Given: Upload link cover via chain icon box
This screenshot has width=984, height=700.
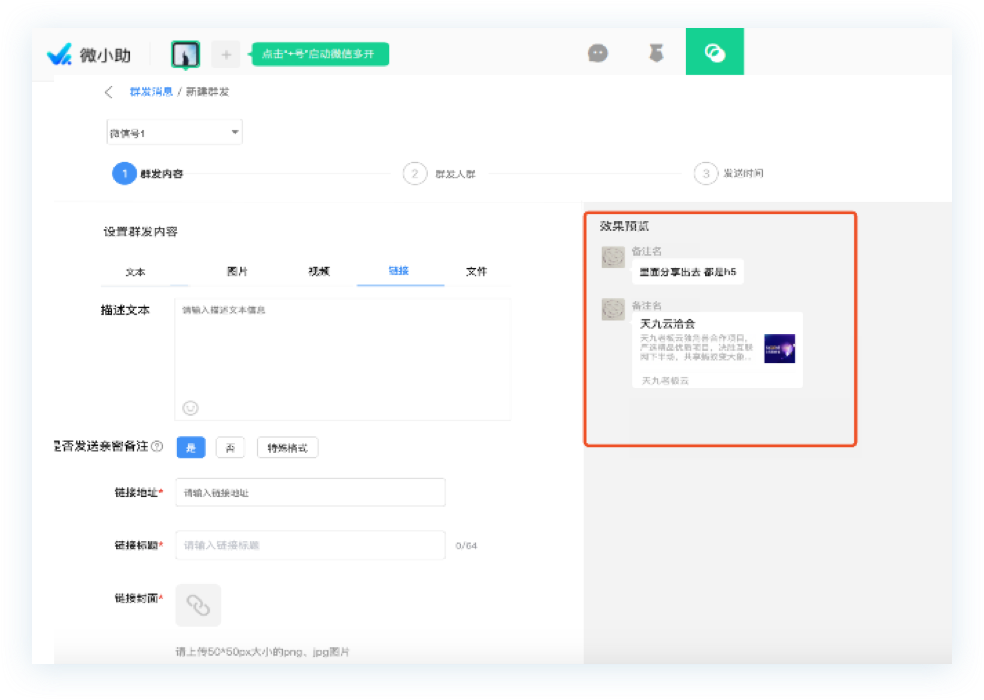Looking at the screenshot, I should click(x=198, y=605).
